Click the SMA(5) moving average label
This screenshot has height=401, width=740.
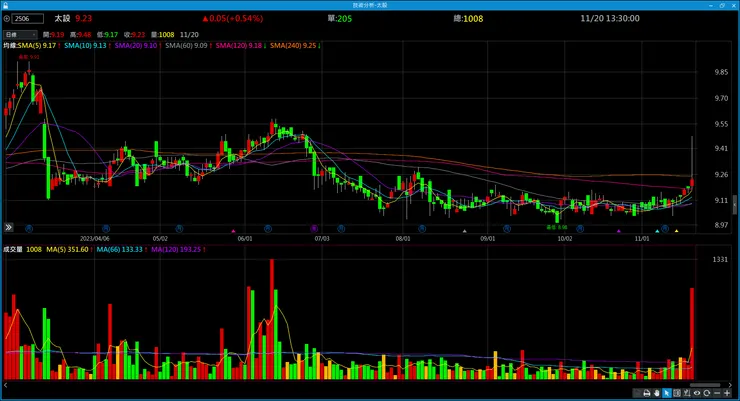(x=36, y=46)
